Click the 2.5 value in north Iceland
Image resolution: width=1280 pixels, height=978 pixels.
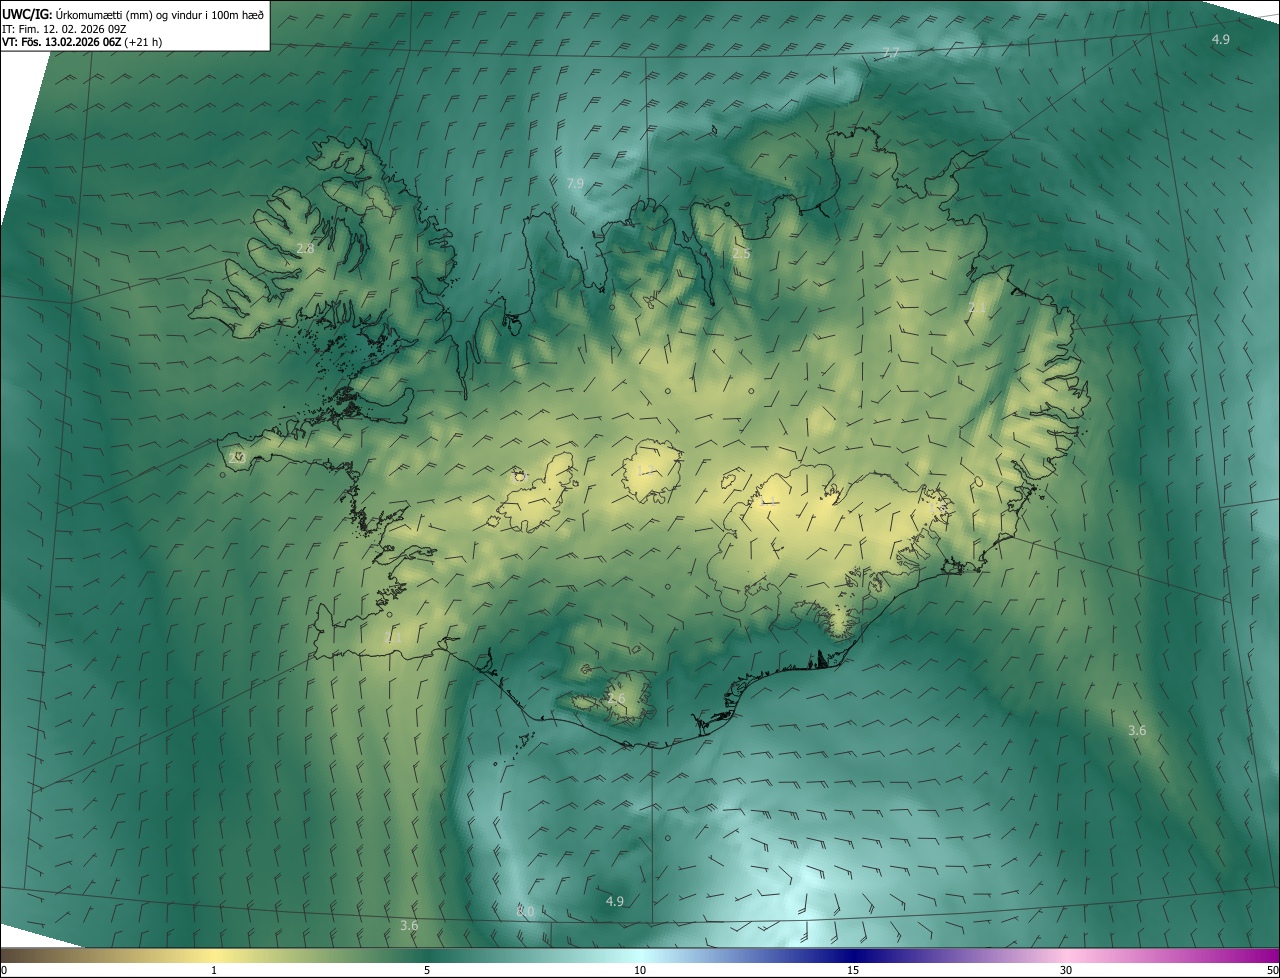(x=741, y=254)
